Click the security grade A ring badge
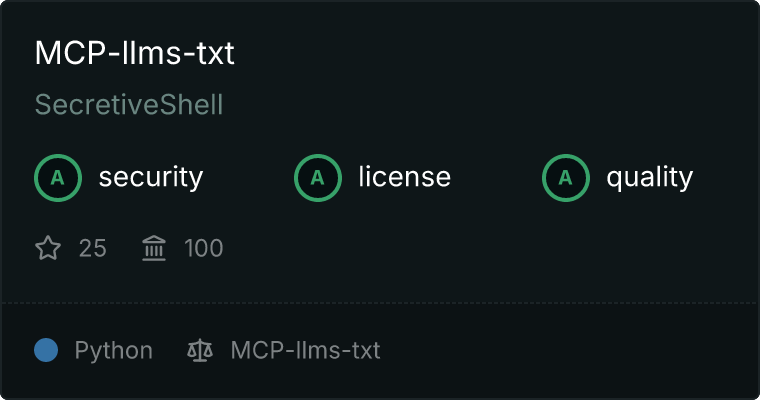This screenshot has width=760, height=400. coord(58,178)
